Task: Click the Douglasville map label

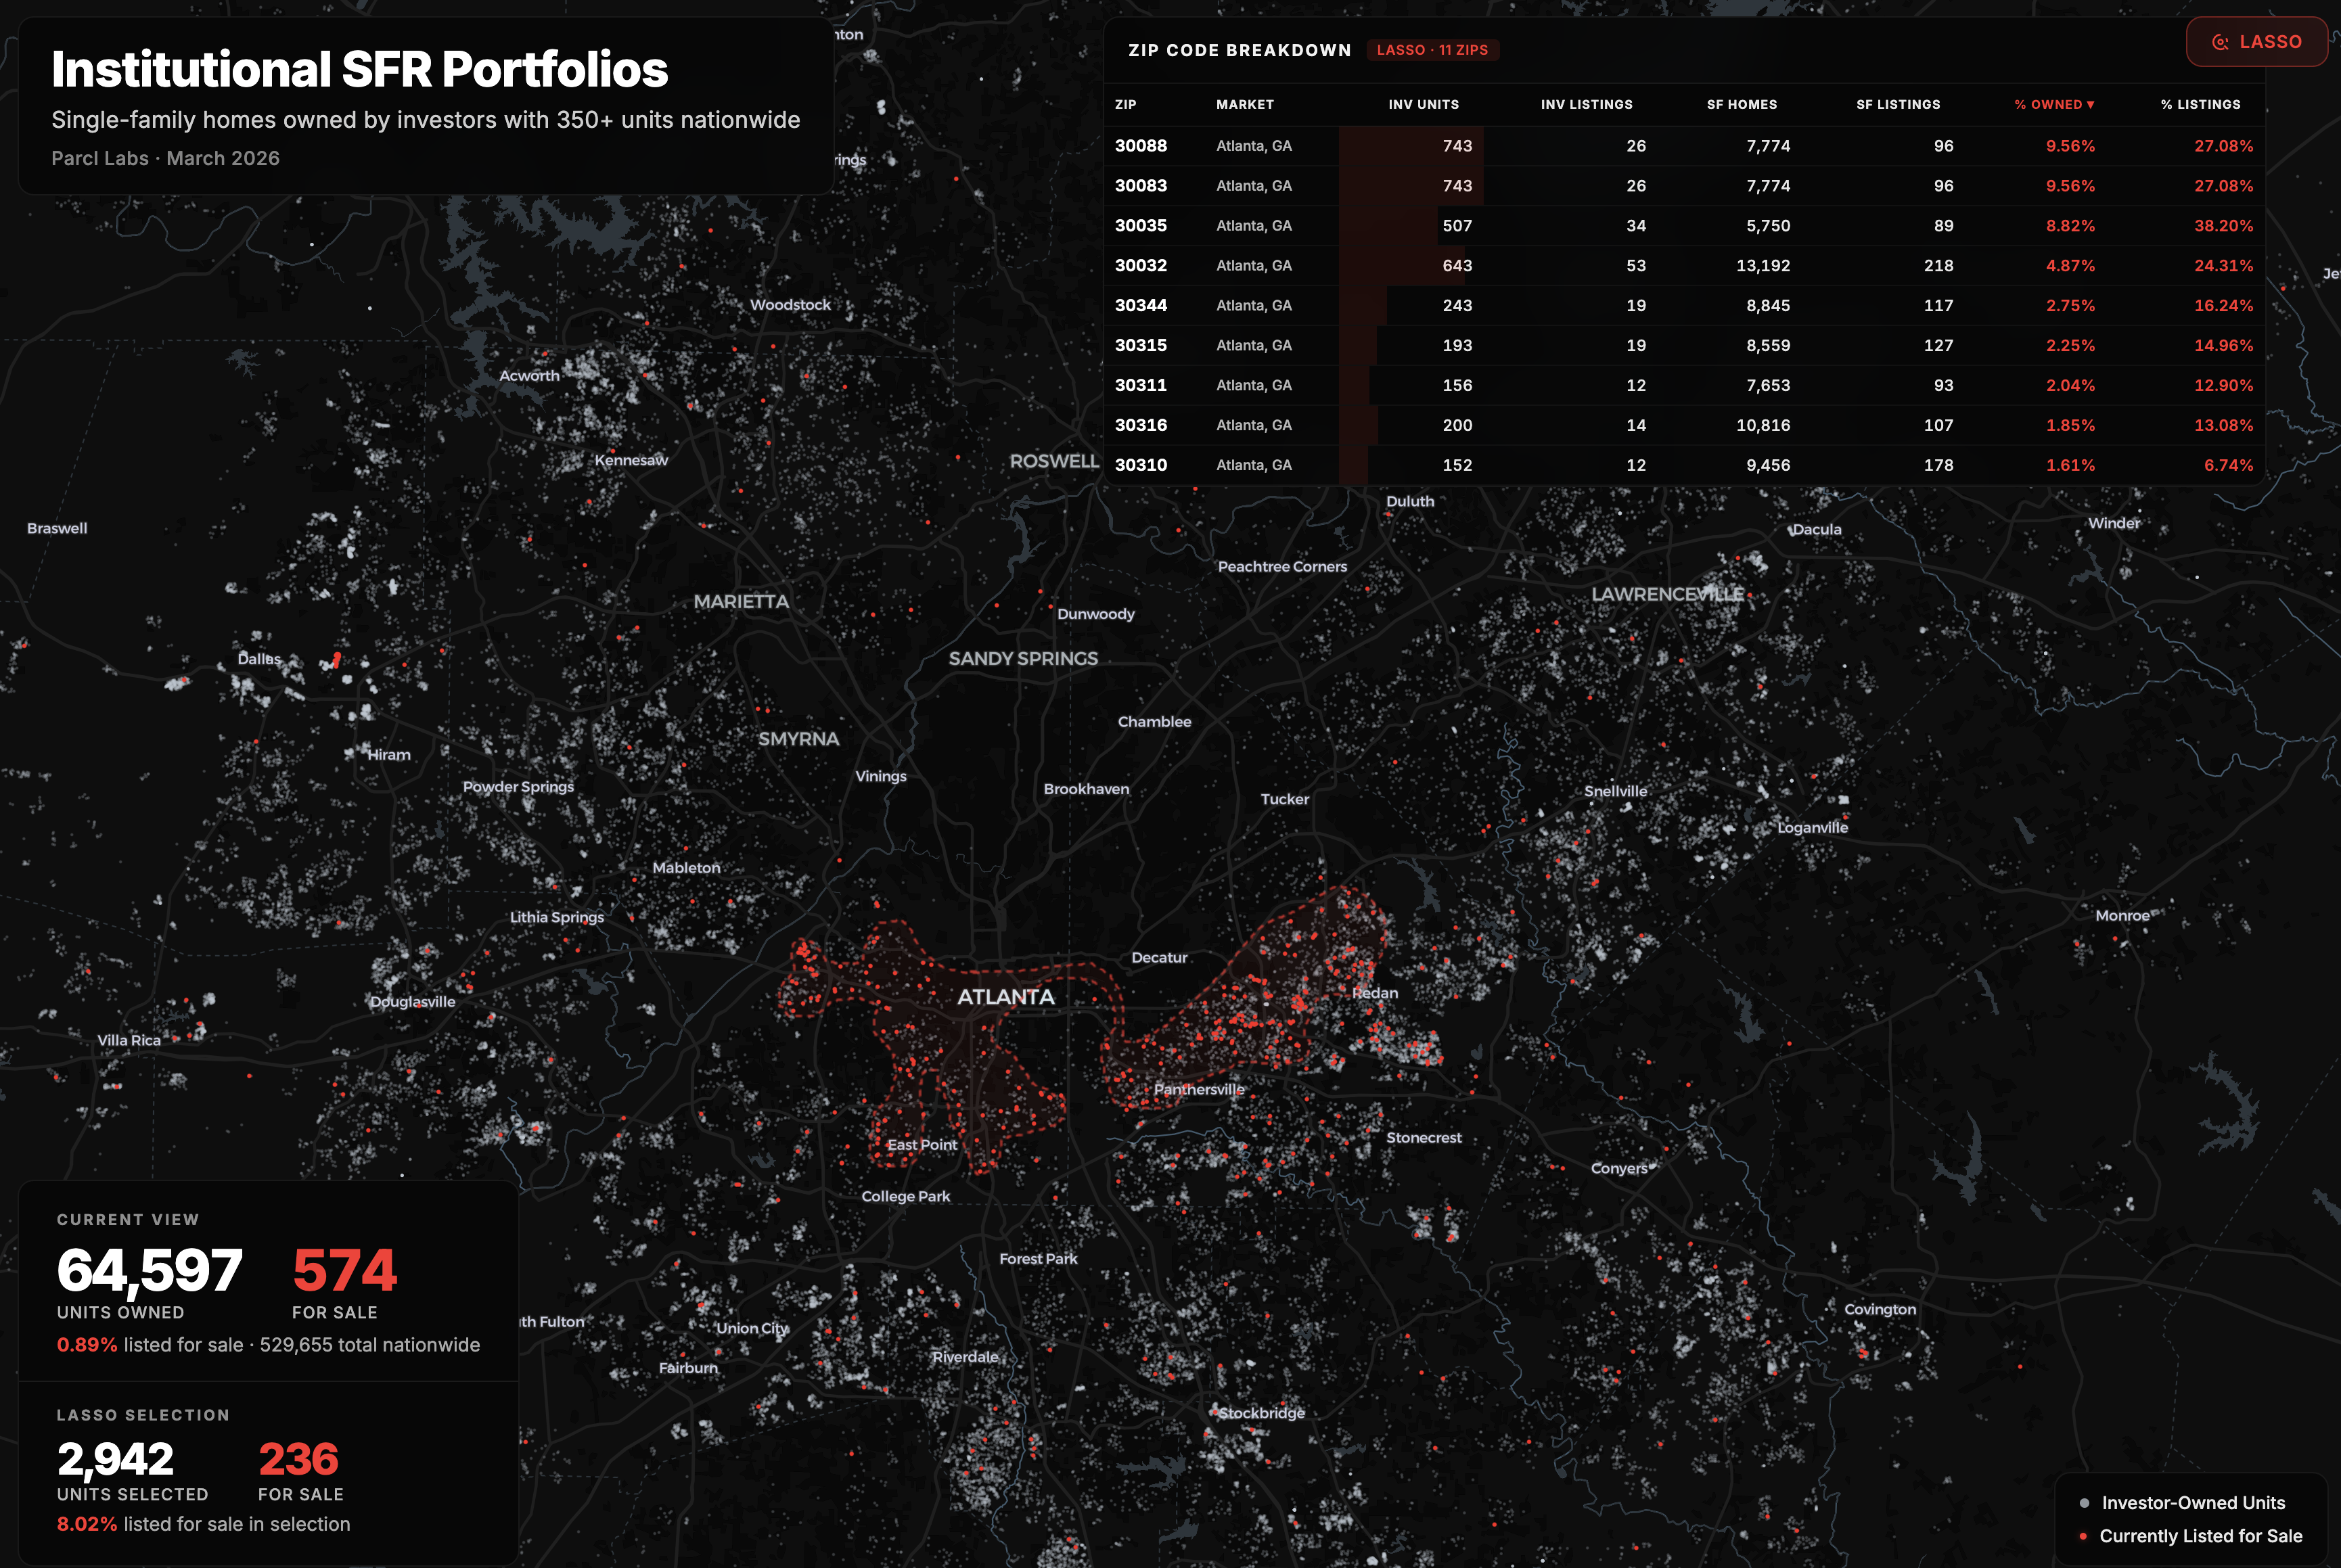Action: [412, 1002]
